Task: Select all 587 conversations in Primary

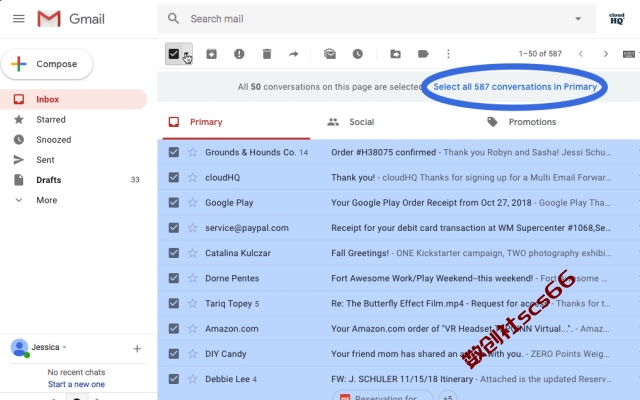Action: 515,87
